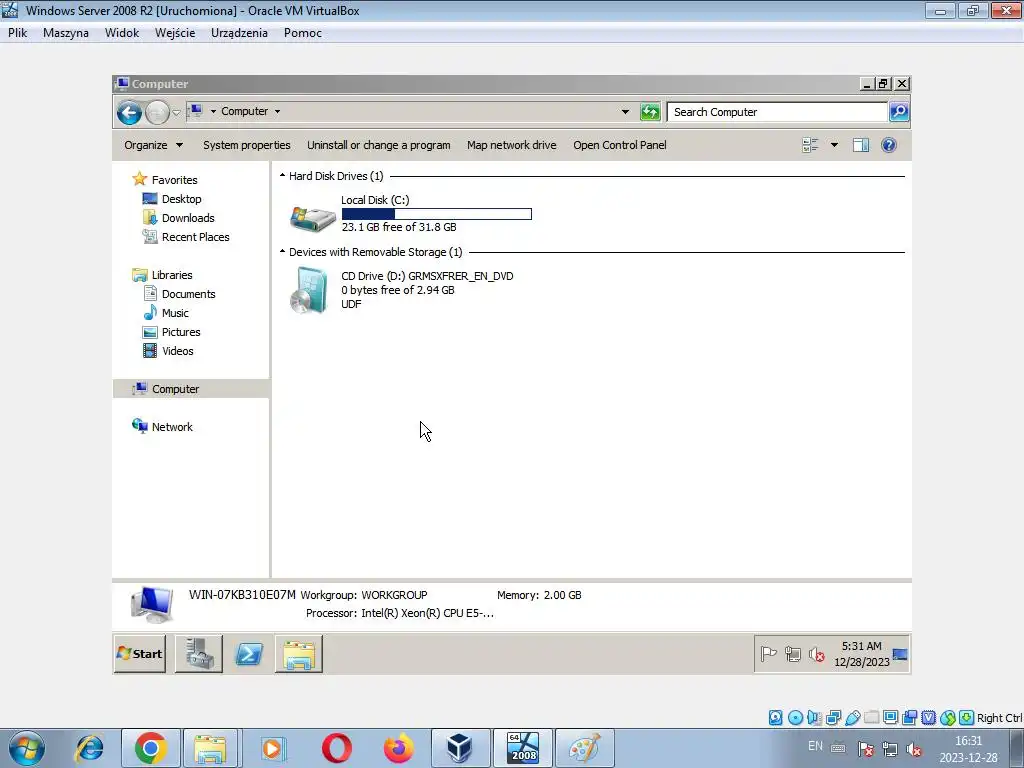1024x768 pixels.
Task: Click the Search Computer input field
Action: [777, 112]
